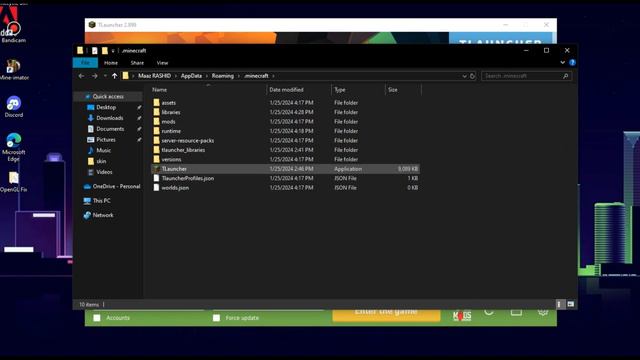The width and height of the screenshot is (640, 360).
Task: Open TLauncher folder icon at bottom
Action: 516,312
